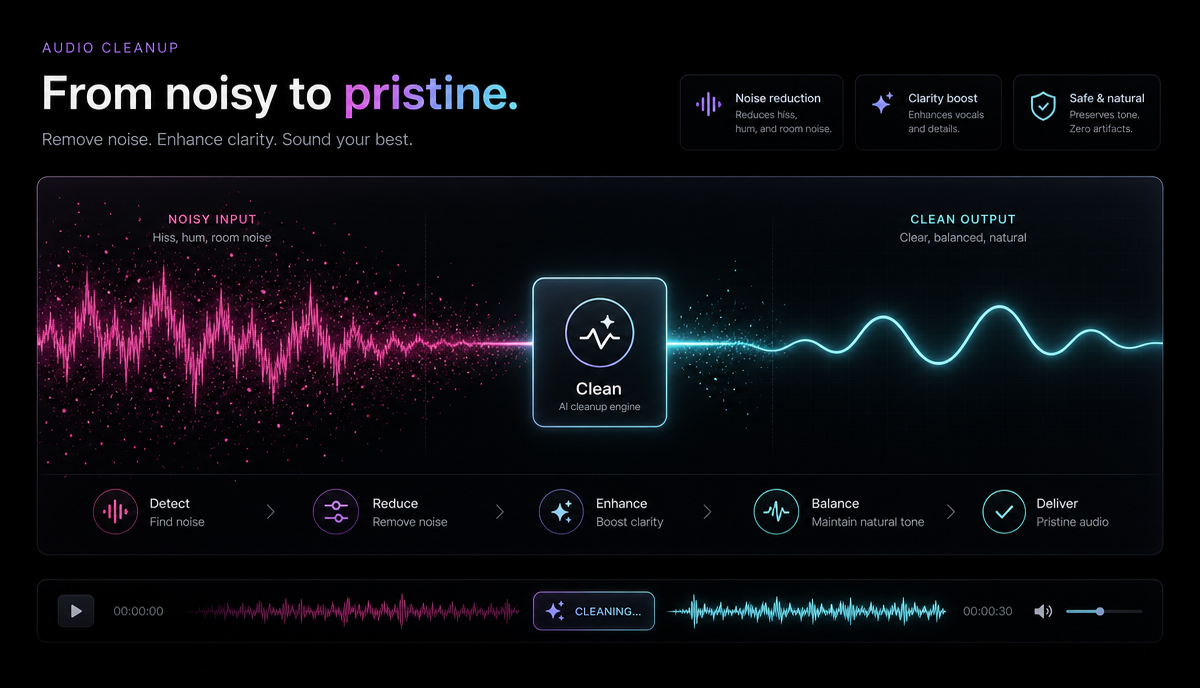Screen dimensions: 1200x688
Task: Click the 'Remove noise. Enhance clarity.' tagline
Action: click(x=227, y=139)
